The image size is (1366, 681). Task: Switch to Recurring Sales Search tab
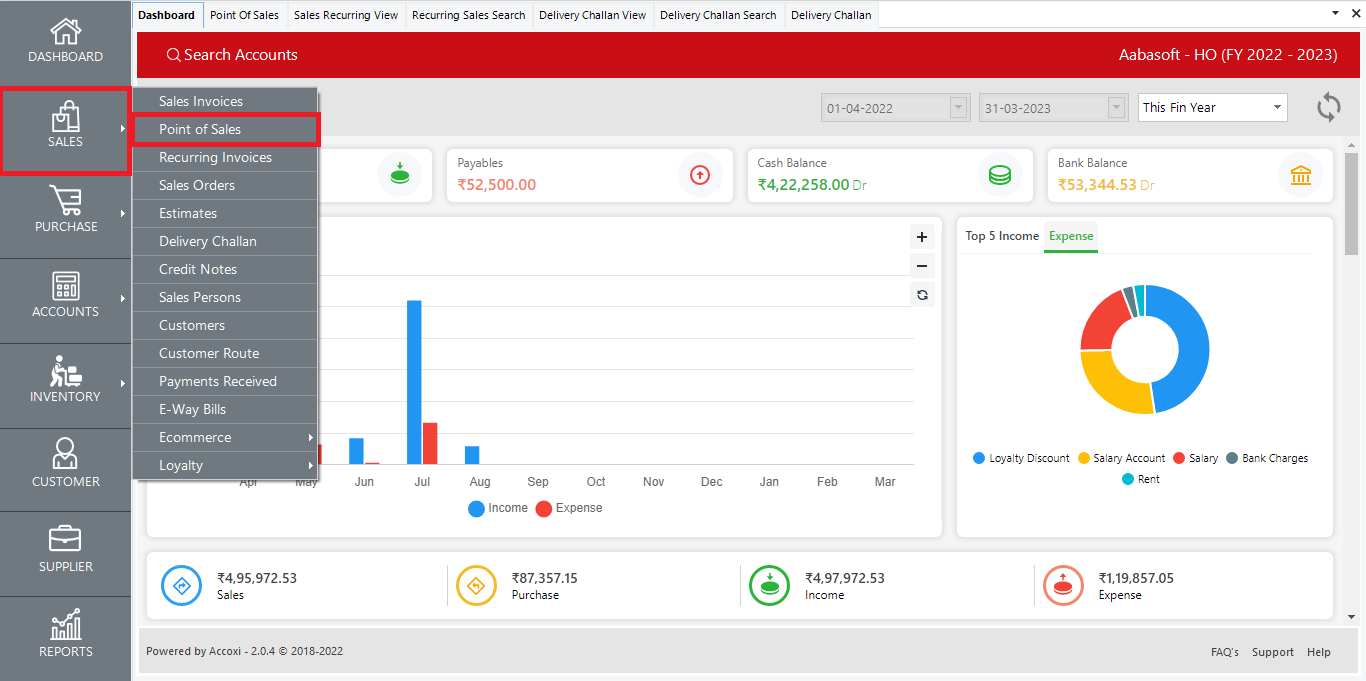(x=468, y=15)
